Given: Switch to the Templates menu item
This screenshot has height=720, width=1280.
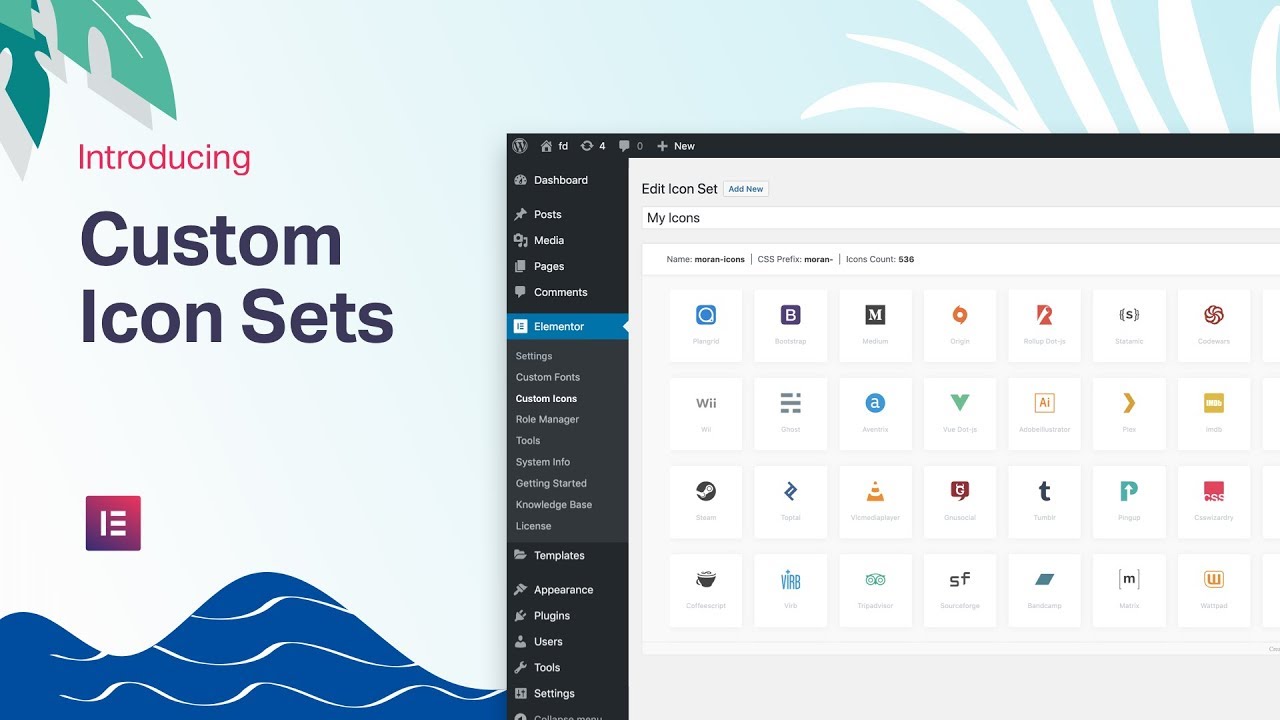Looking at the screenshot, I should [x=561, y=555].
